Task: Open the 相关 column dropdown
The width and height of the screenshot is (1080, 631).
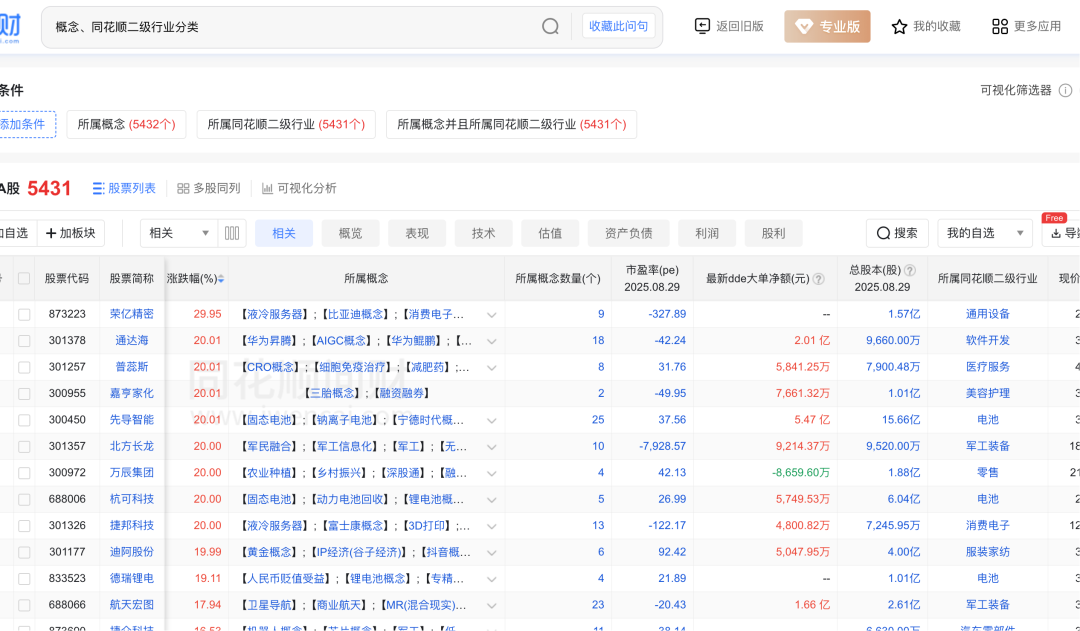Action: point(179,233)
